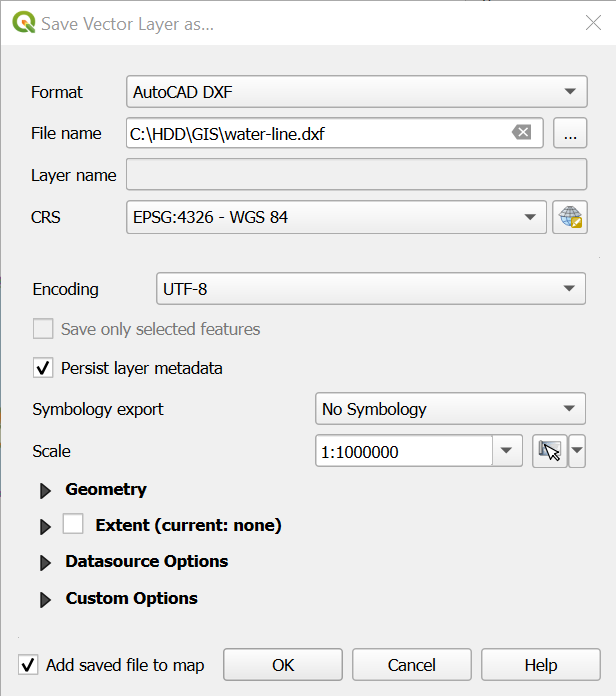Image resolution: width=616 pixels, height=696 pixels.
Task: Toggle Persist layer metadata checkbox
Action: click(x=43, y=368)
